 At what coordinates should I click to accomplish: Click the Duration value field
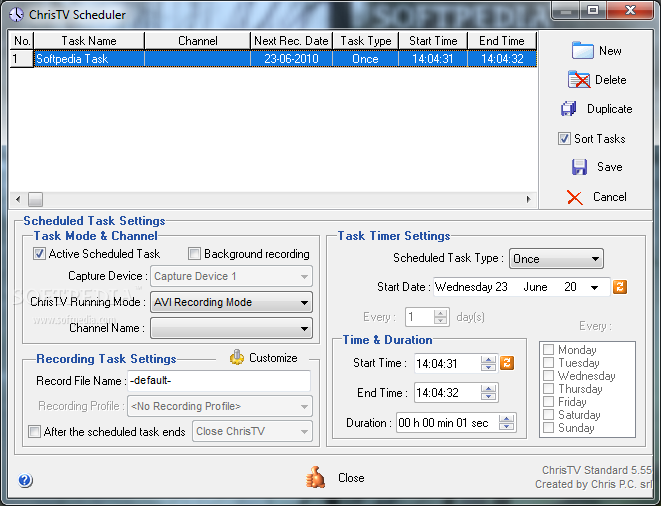[447, 423]
